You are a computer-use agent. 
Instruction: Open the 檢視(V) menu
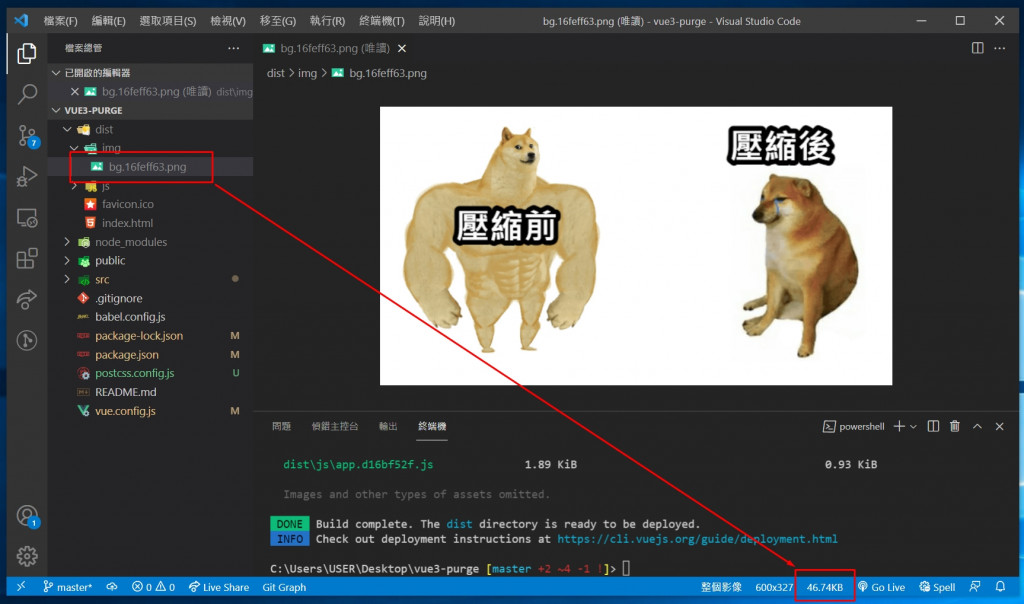228,21
